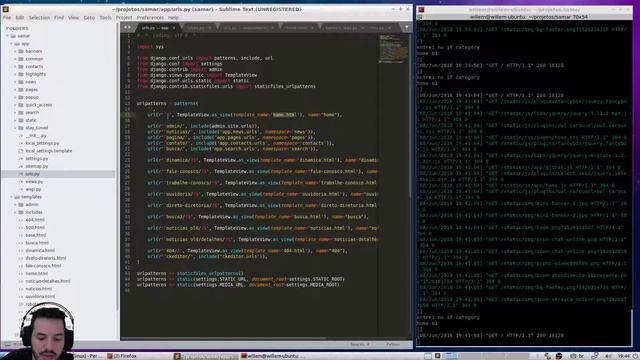The height and width of the screenshot is (360, 640).
Task: Expand the includes folder under templates
Action: point(16,212)
